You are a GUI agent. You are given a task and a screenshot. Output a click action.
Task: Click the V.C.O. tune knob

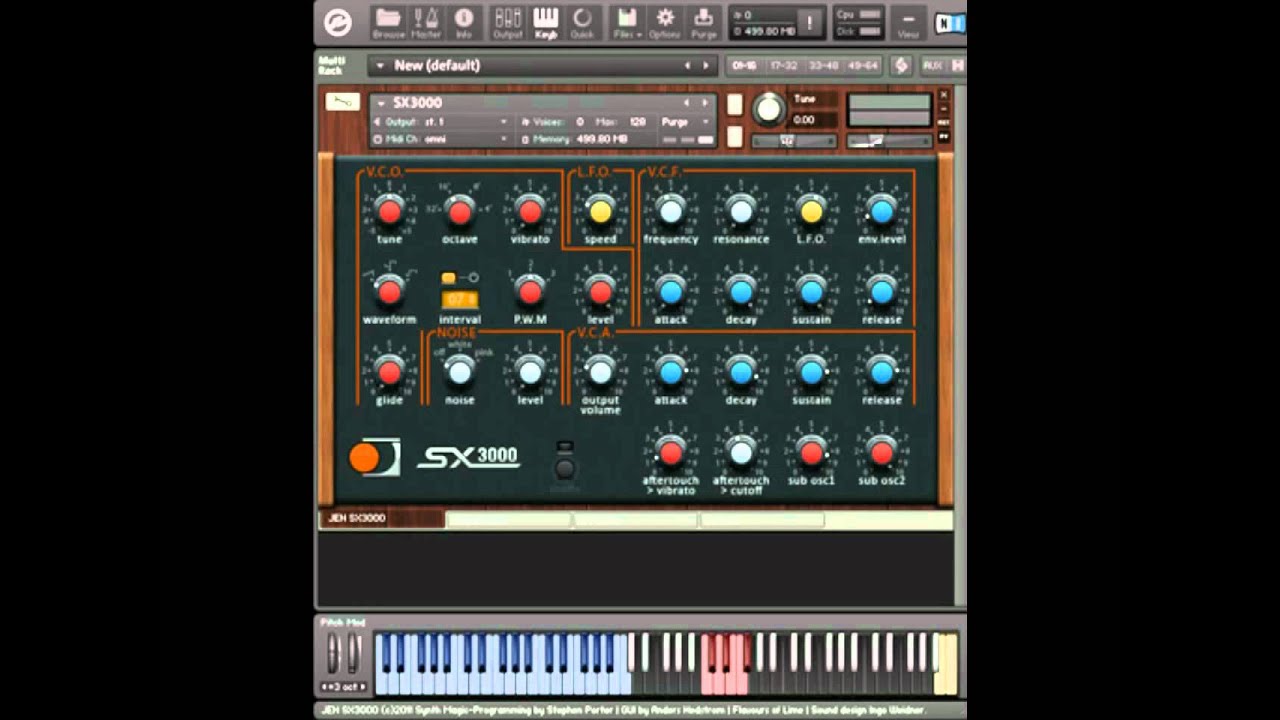click(389, 211)
